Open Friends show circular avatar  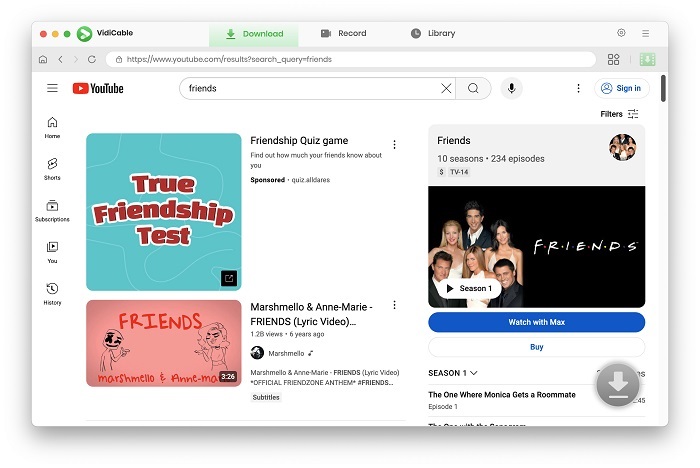622,147
